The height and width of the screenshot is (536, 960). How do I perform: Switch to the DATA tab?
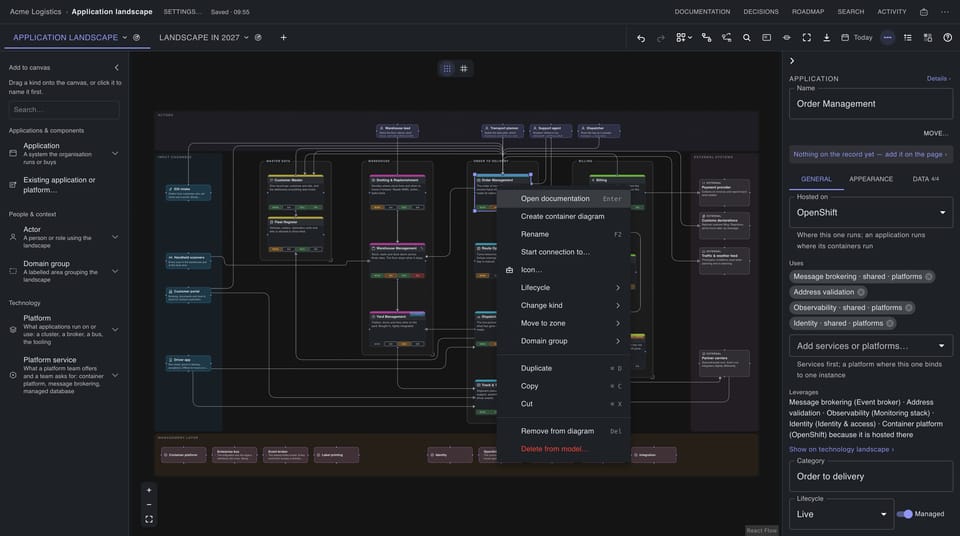[925, 179]
